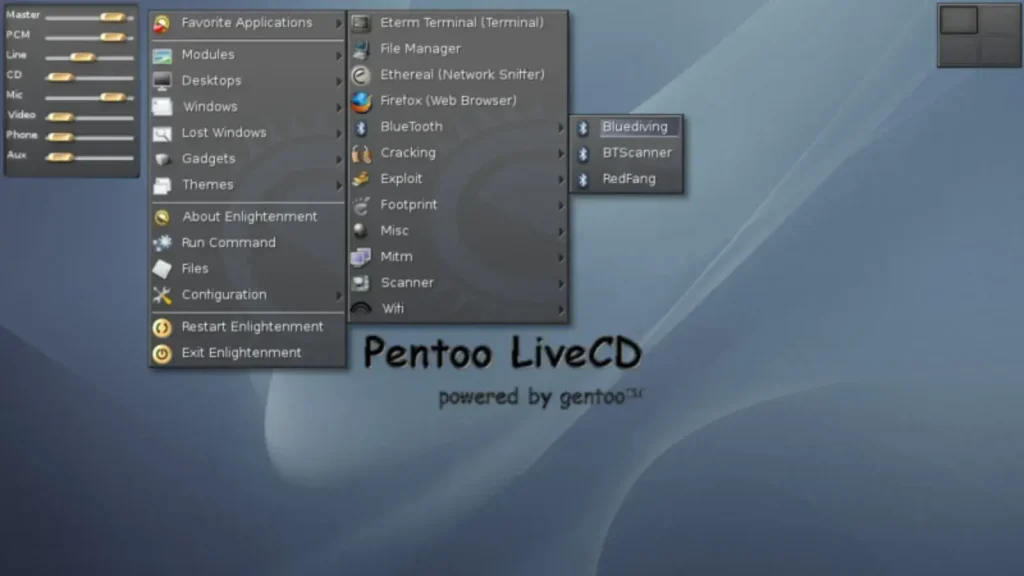Click the Windows menu icon
This screenshot has height=576, width=1024.
[x=162, y=107]
